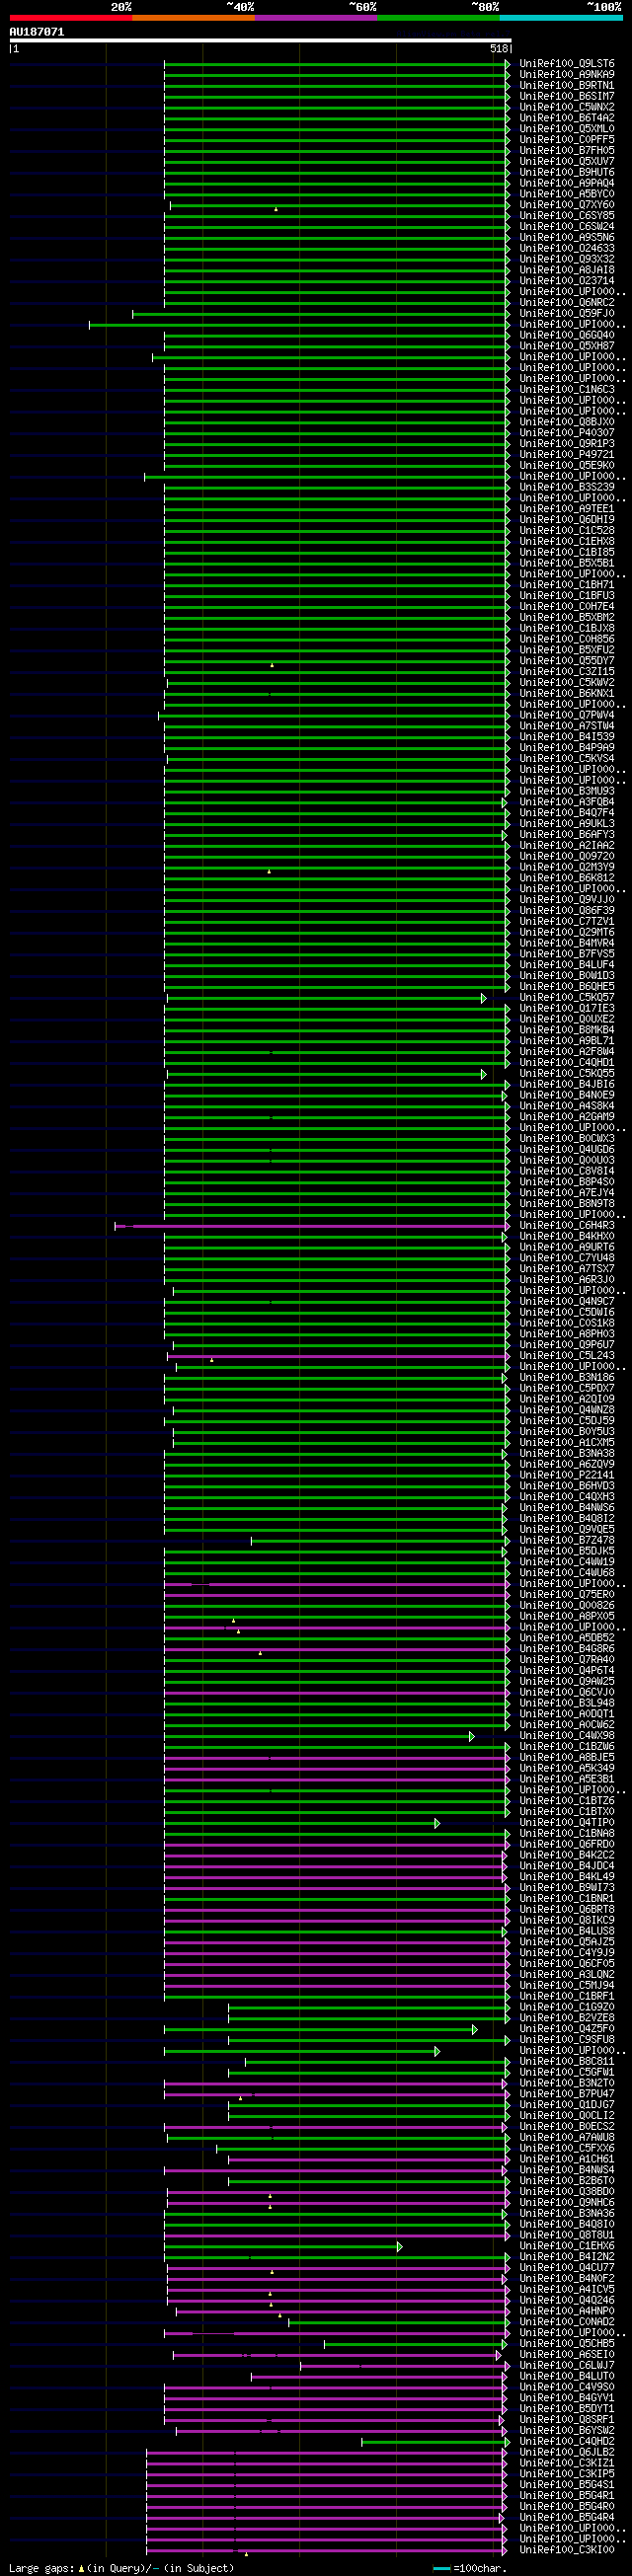This screenshot has height=2576, width=632.
Task: Click the green ~80% identity legend segment
Action: point(439,17)
